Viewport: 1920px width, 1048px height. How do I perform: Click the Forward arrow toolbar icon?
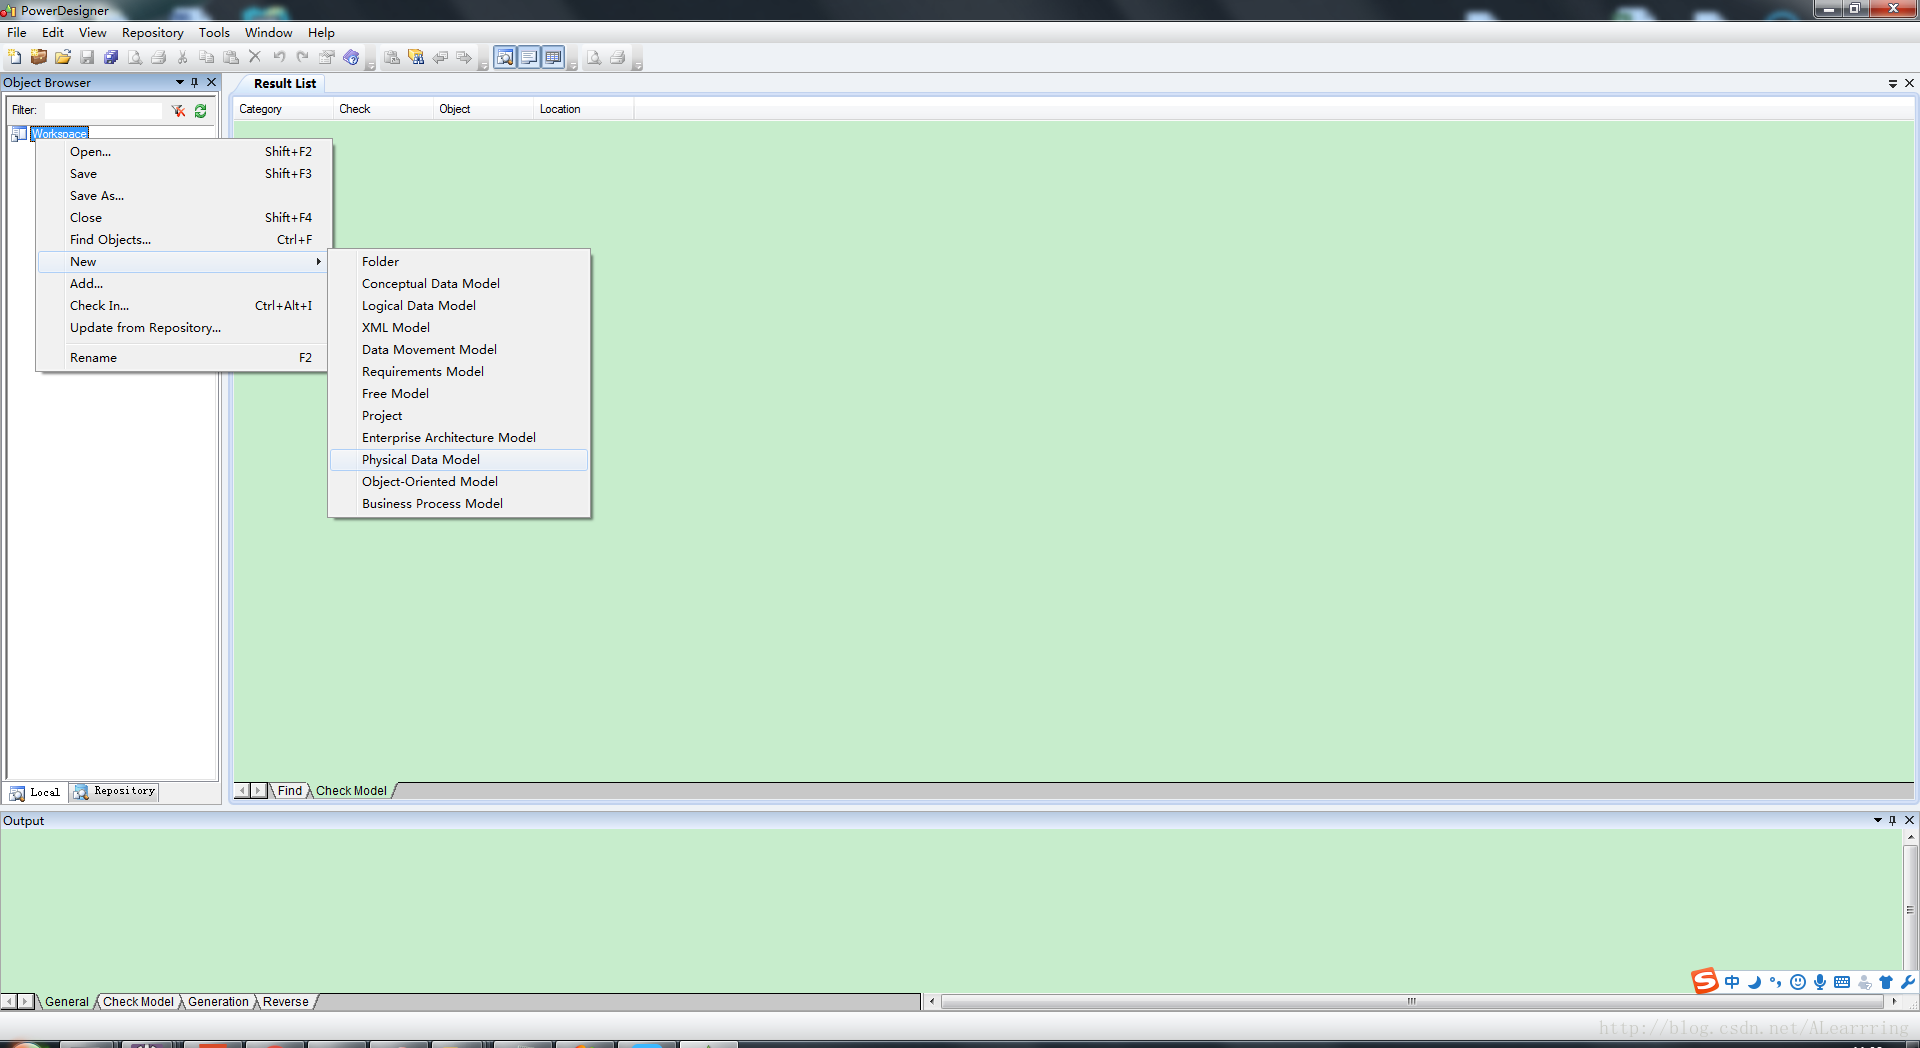pos(464,57)
